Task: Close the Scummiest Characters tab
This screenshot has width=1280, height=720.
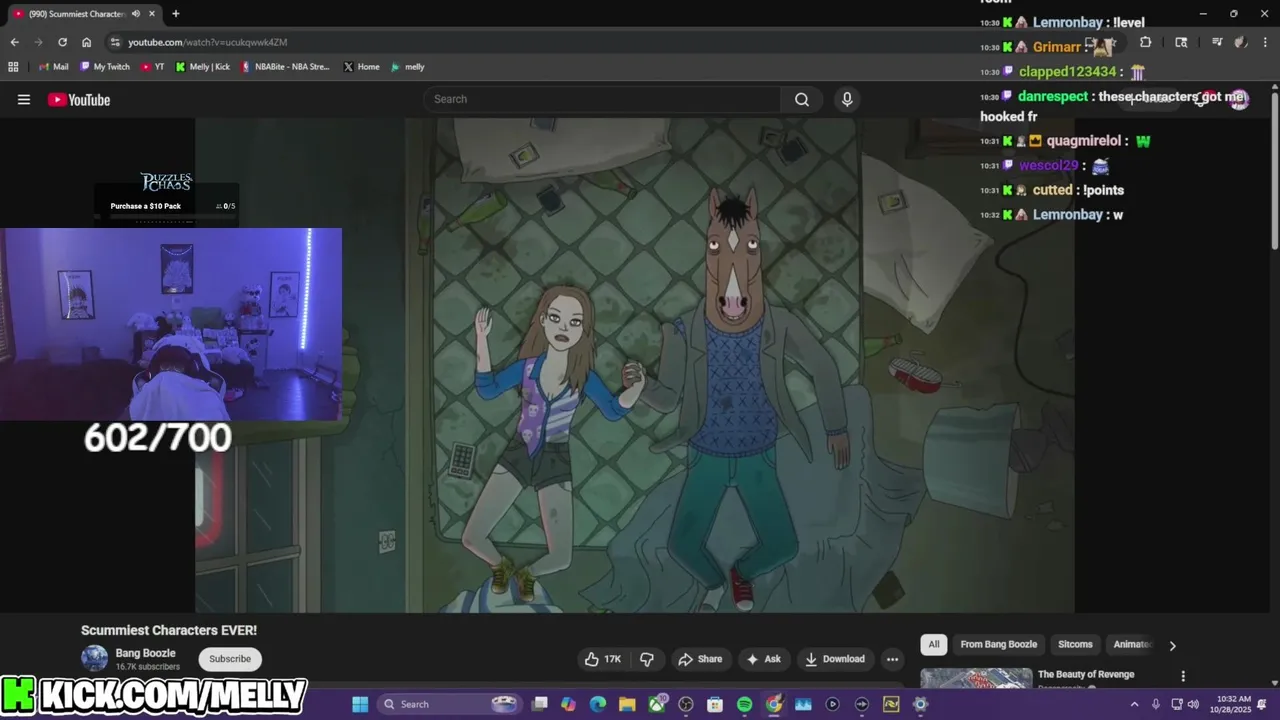Action: click(x=152, y=14)
